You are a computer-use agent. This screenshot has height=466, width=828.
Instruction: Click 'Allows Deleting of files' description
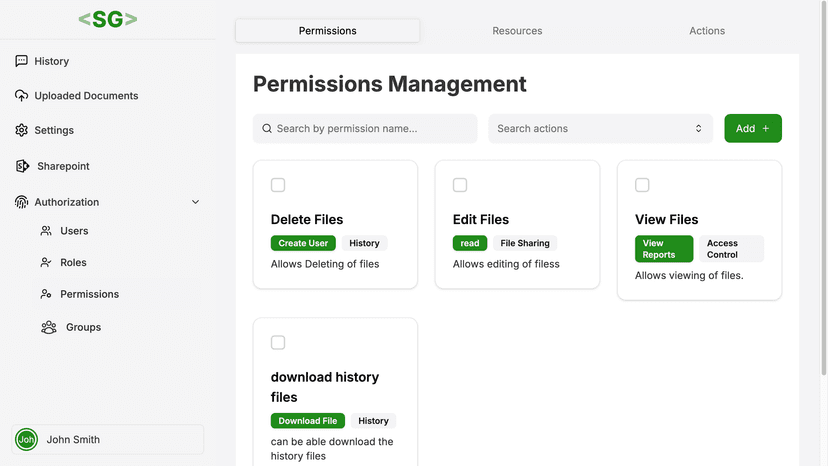click(325, 264)
